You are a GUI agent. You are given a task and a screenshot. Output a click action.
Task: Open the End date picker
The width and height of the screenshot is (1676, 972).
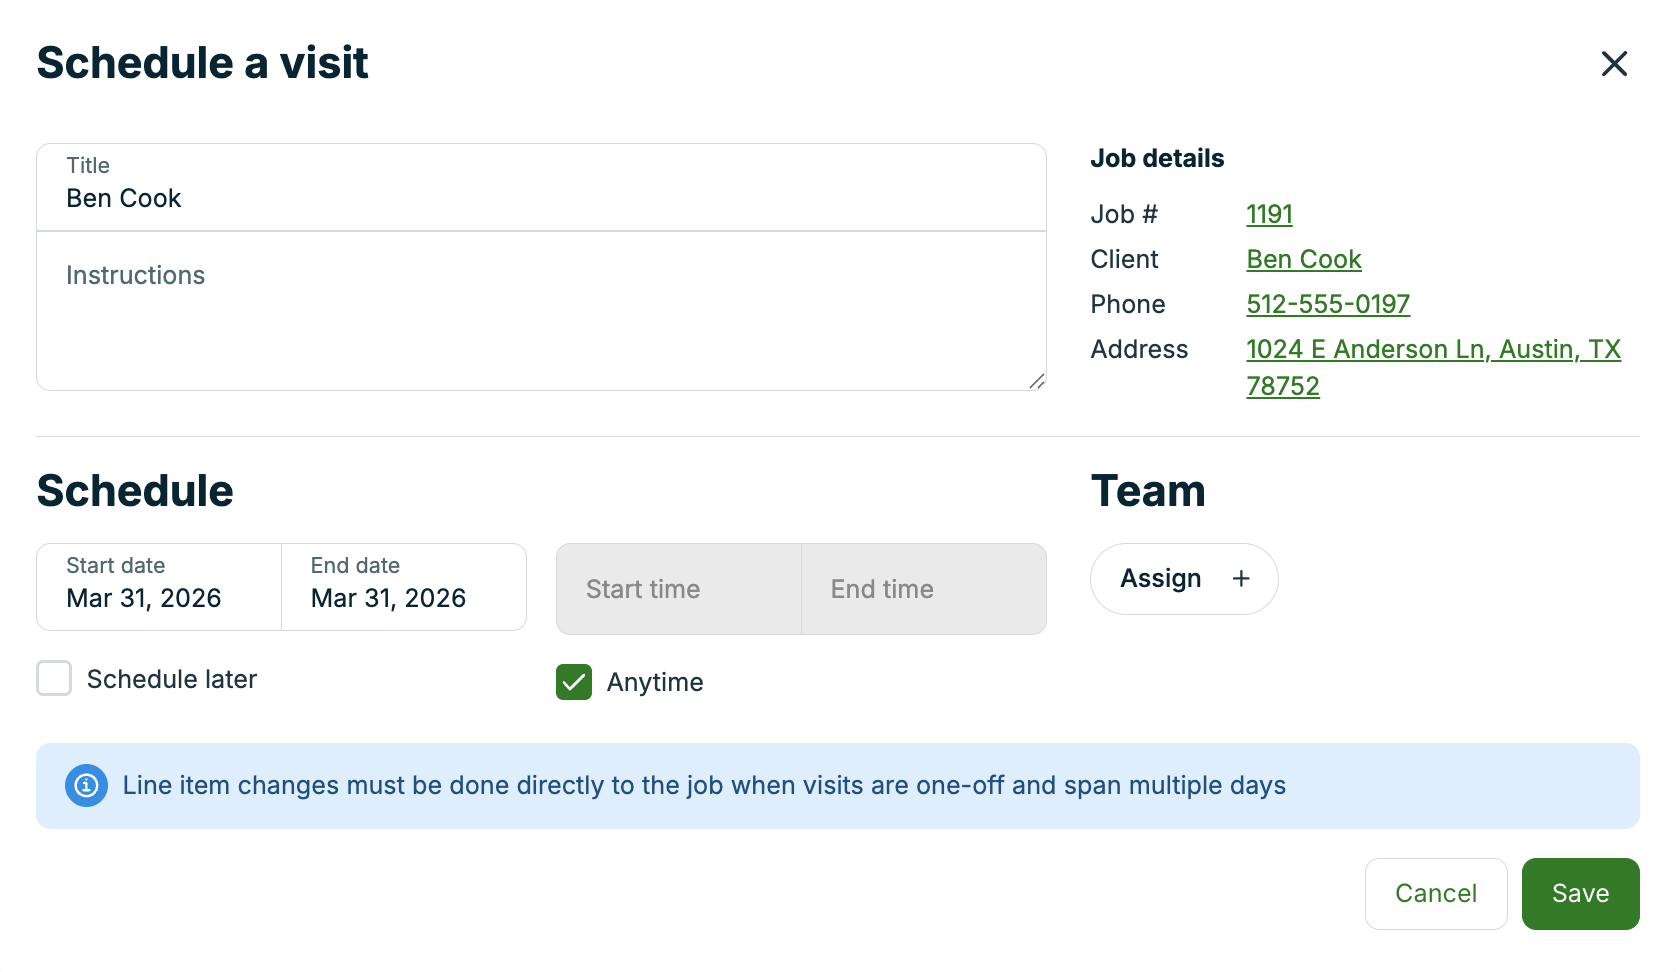[x=403, y=587]
